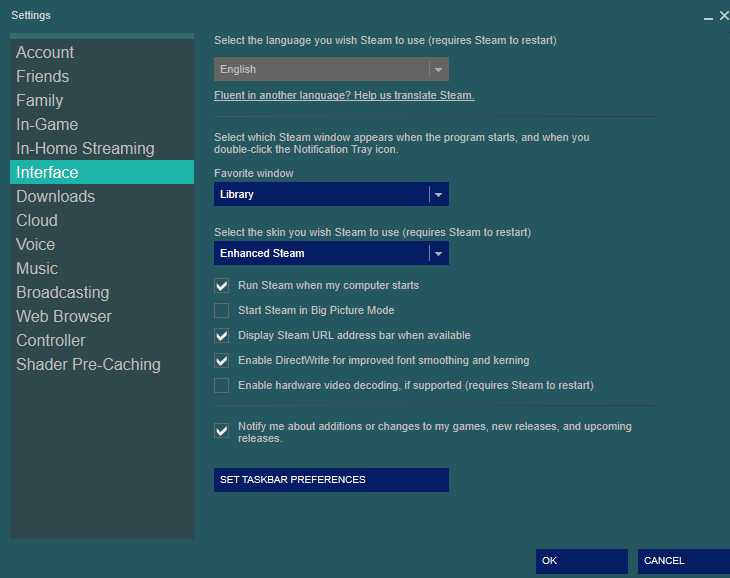Switch to Downloads settings

pos(101,196)
